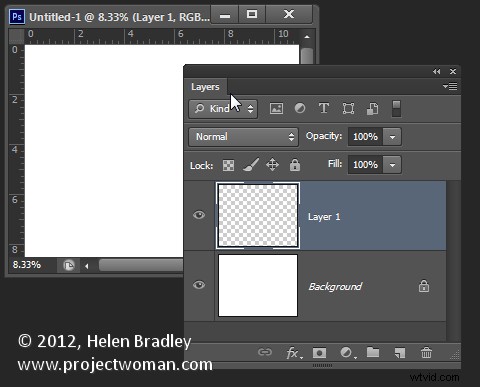Viewport: 480px width, 387px height.
Task: Minimize the Untitled-1 document window
Action: point(225,15)
